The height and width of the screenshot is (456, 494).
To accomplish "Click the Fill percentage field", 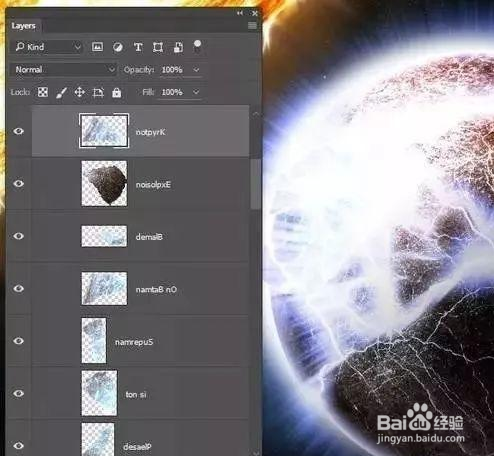I will pos(172,92).
